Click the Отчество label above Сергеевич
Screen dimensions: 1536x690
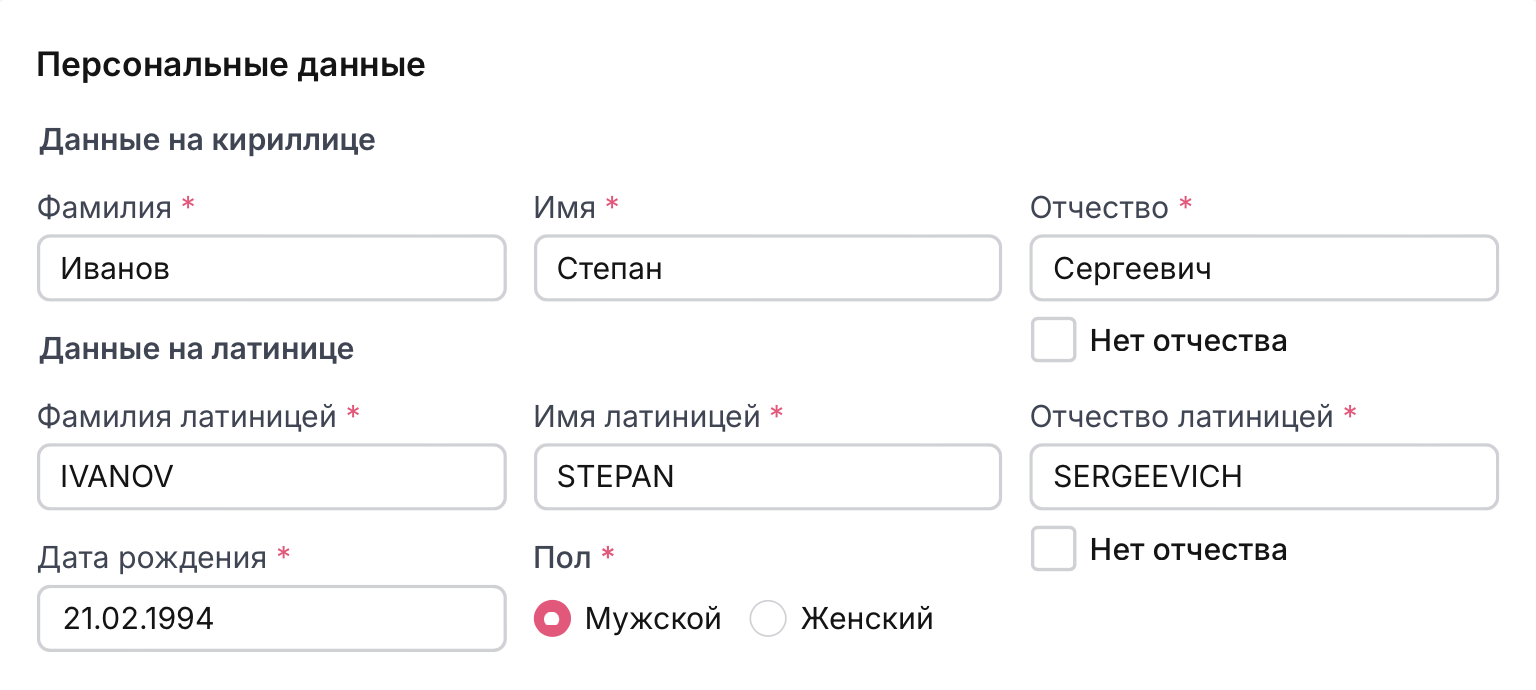pos(1099,207)
